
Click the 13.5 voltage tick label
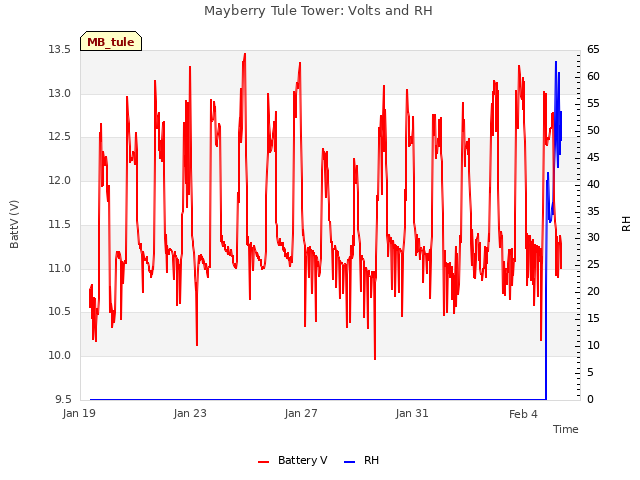coord(60,50)
